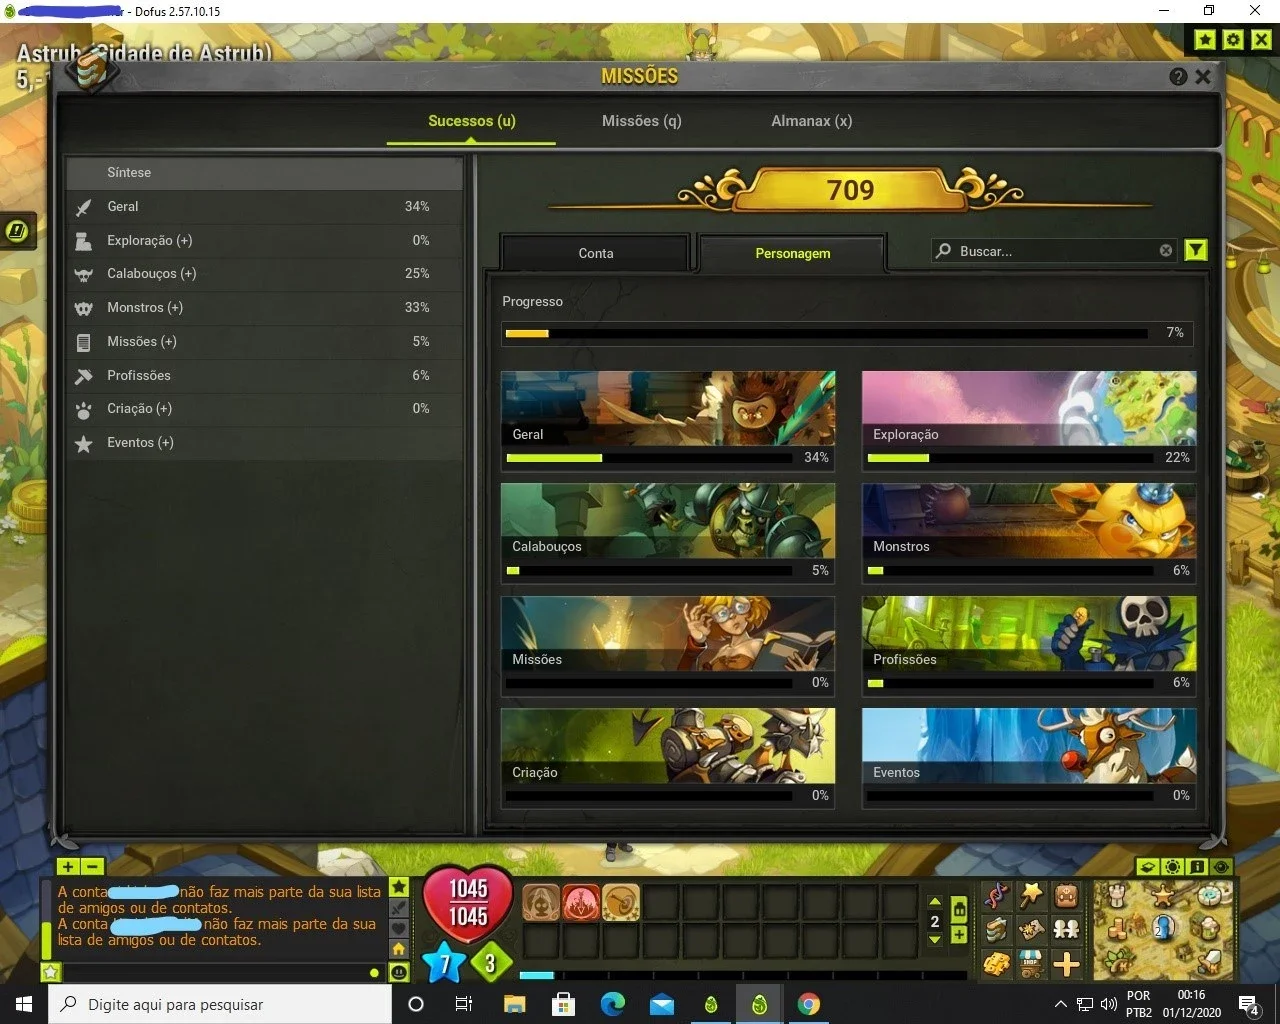
Task: Expand the Exploração (+) category
Action: (x=264, y=240)
